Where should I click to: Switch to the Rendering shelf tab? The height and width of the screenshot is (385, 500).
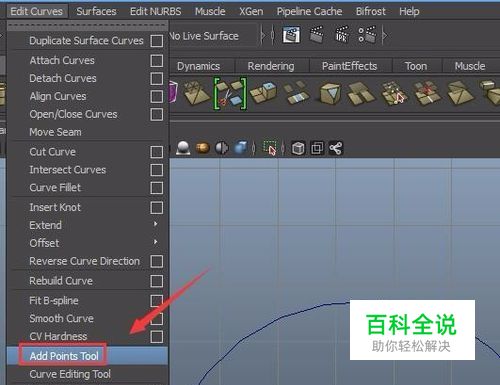click(271, 66)
